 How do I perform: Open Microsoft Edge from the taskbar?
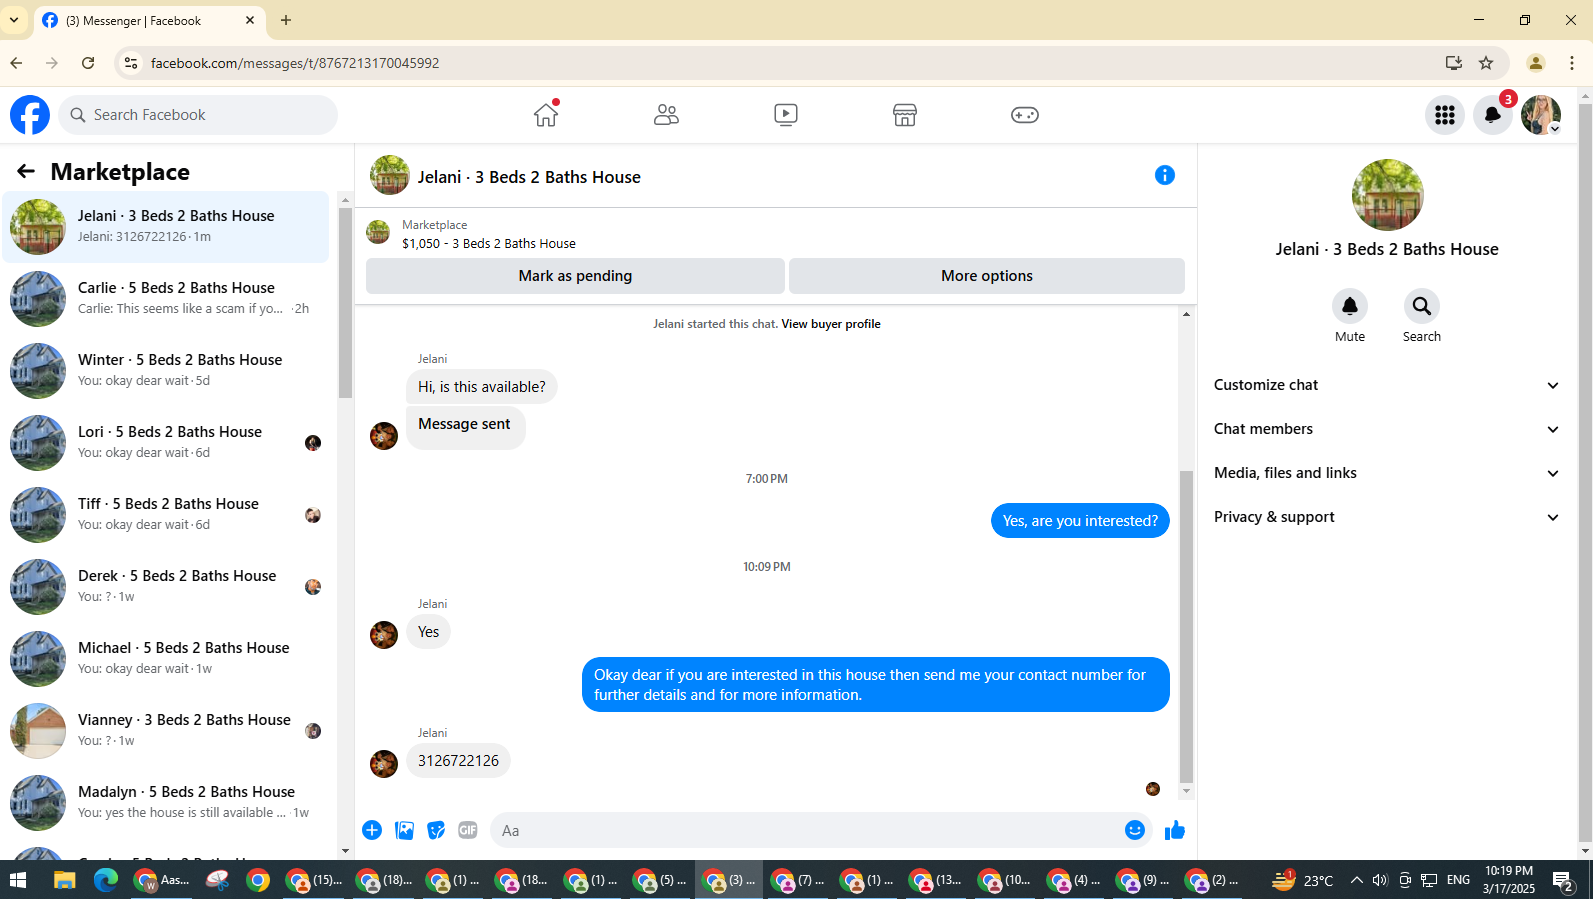click(x=106, y=880)
